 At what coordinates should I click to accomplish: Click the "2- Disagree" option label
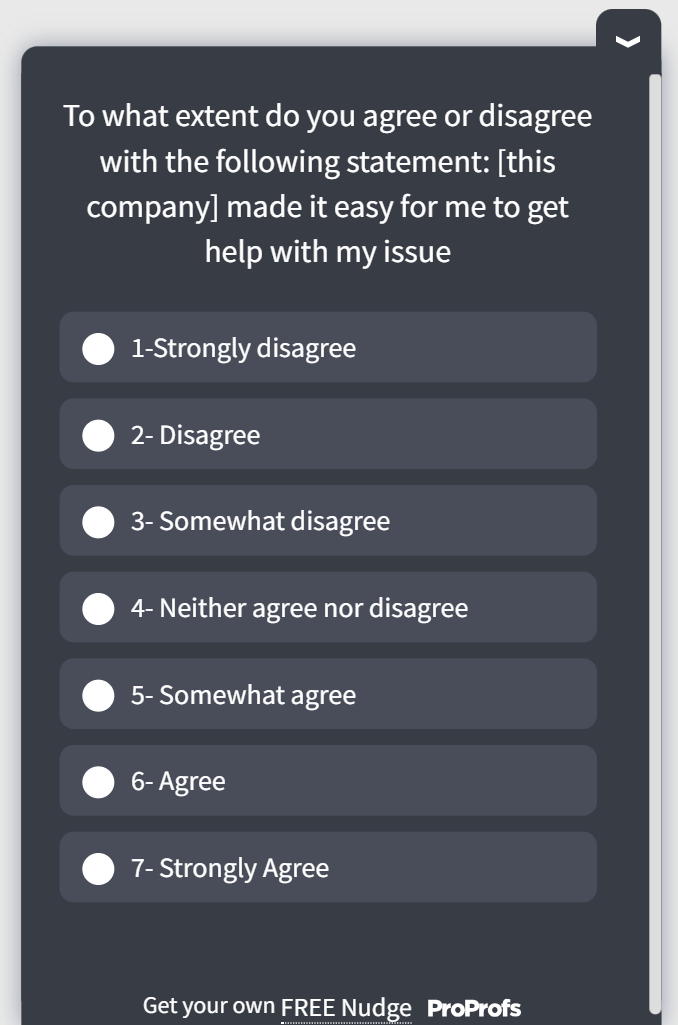(195, 436)
